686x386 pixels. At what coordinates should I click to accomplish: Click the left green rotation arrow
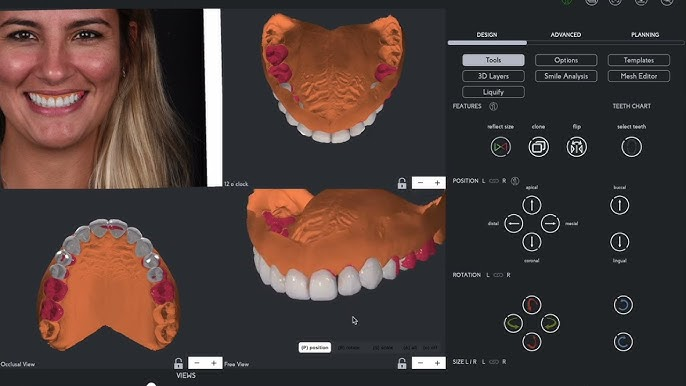point(513,323)
